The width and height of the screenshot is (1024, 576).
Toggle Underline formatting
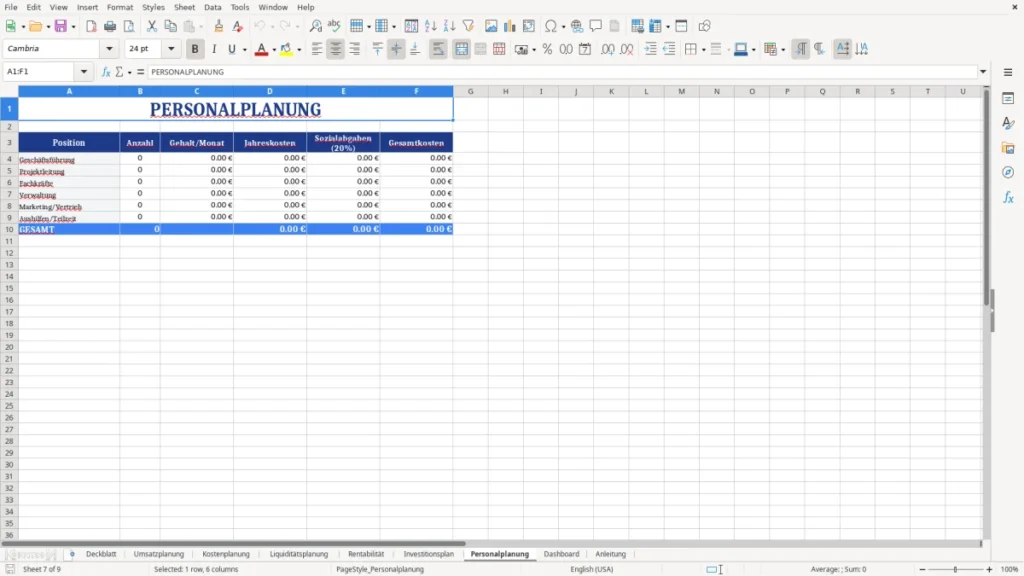click(x=231, y=49)
